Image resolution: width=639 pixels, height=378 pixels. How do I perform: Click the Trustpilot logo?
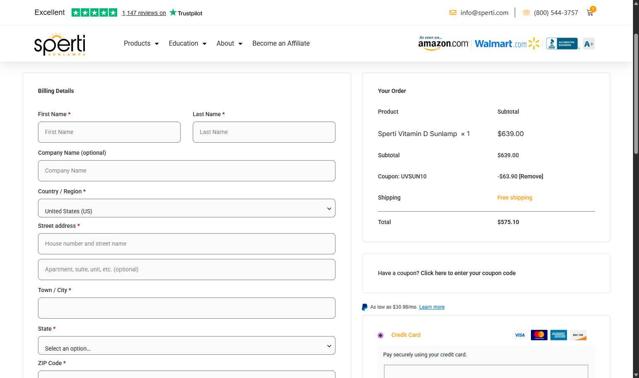point(186,13)
